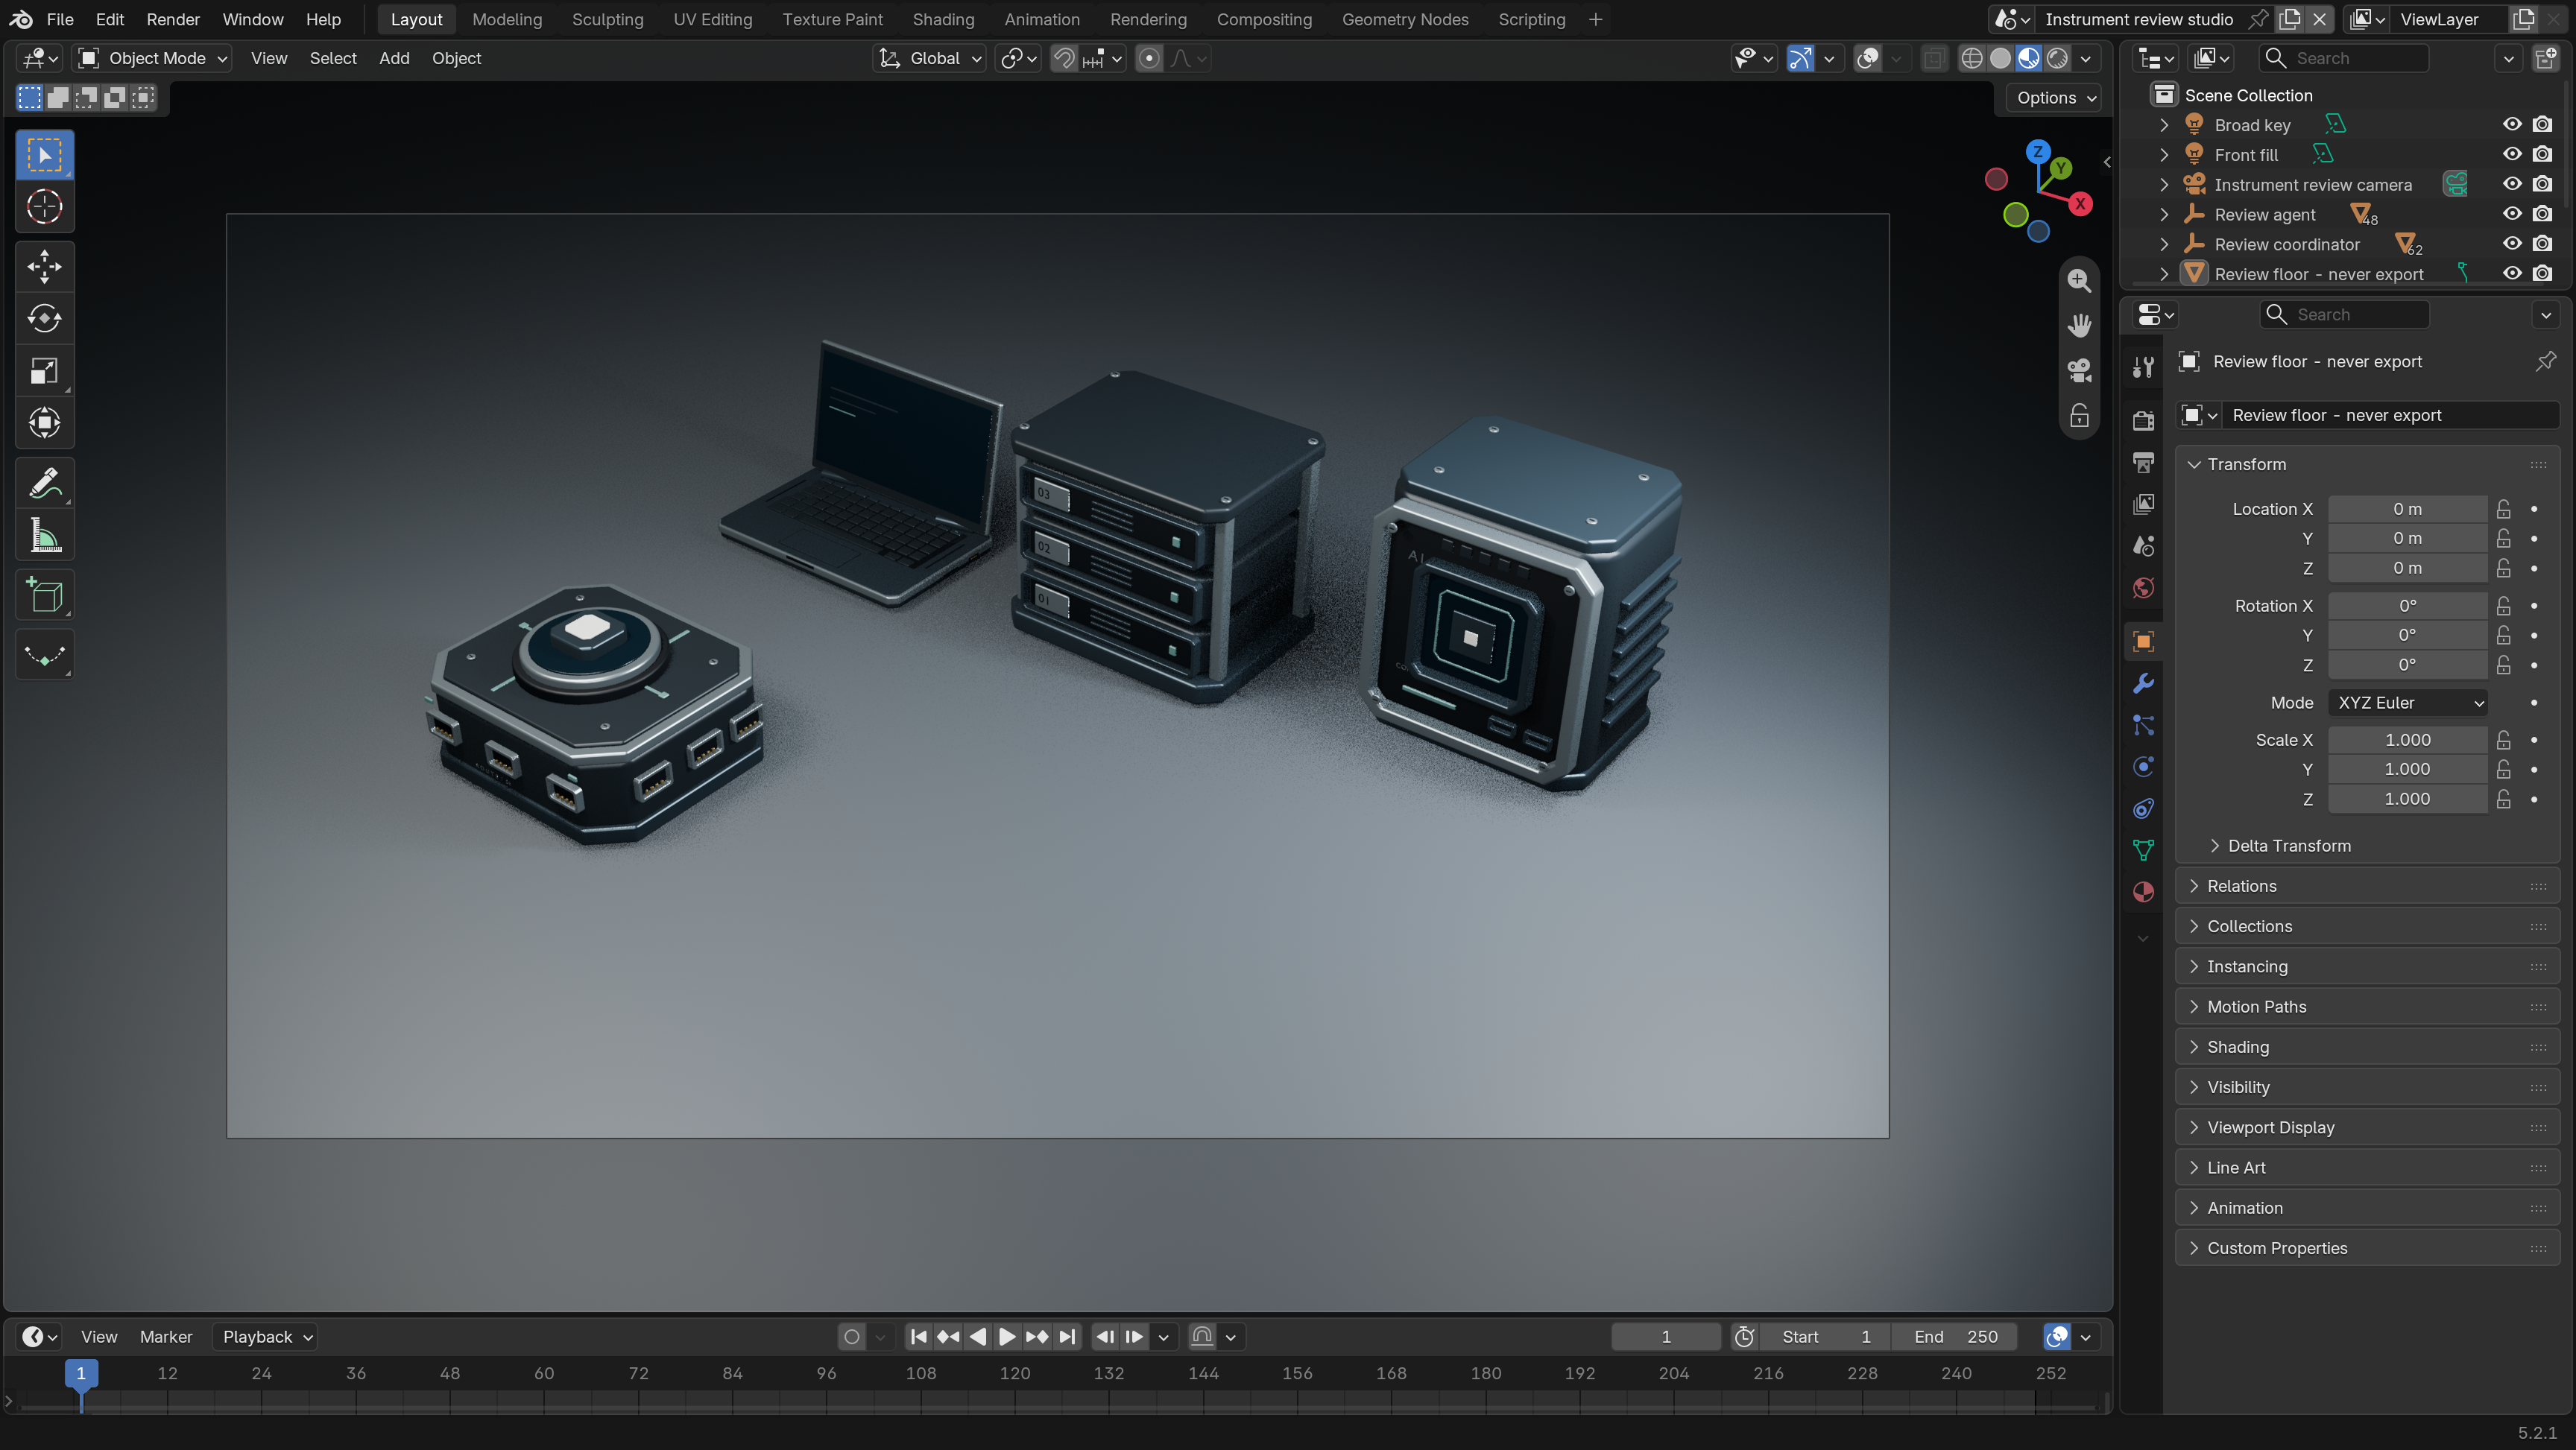Play the animation forward

coord(1007,1337)
